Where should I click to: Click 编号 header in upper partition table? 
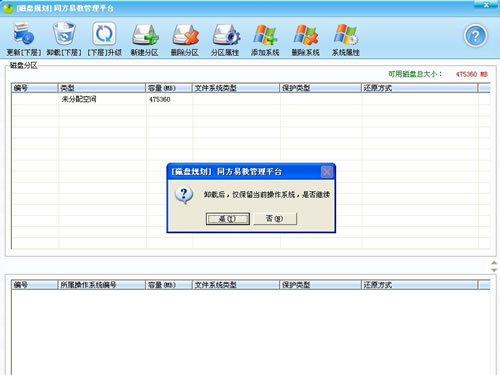pos(35,88)
